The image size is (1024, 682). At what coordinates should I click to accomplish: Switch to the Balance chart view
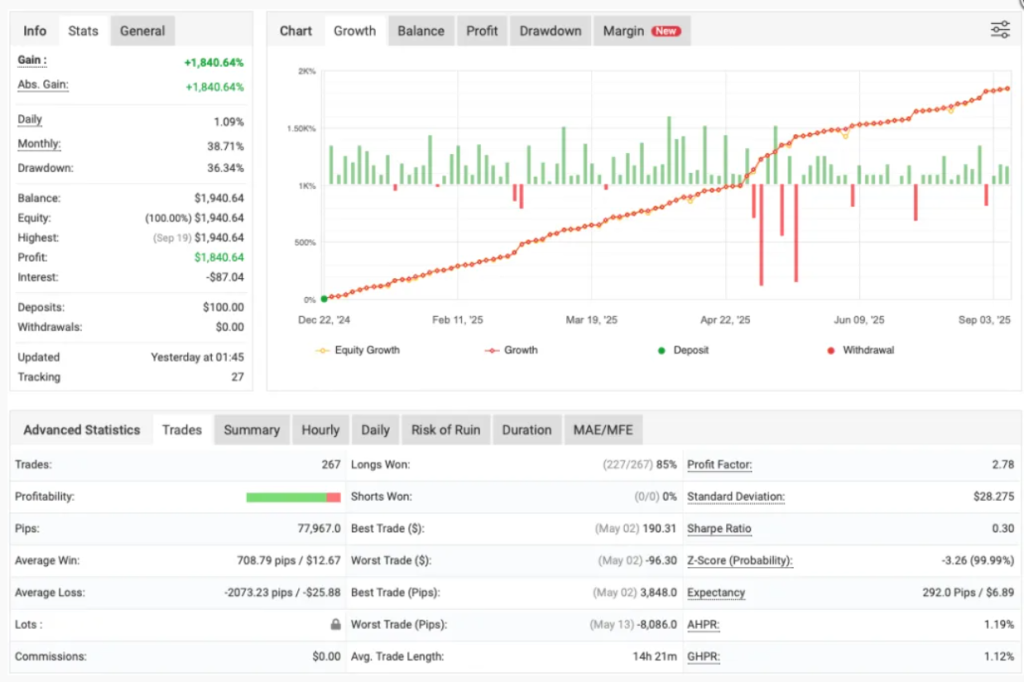tap(421, 31)
